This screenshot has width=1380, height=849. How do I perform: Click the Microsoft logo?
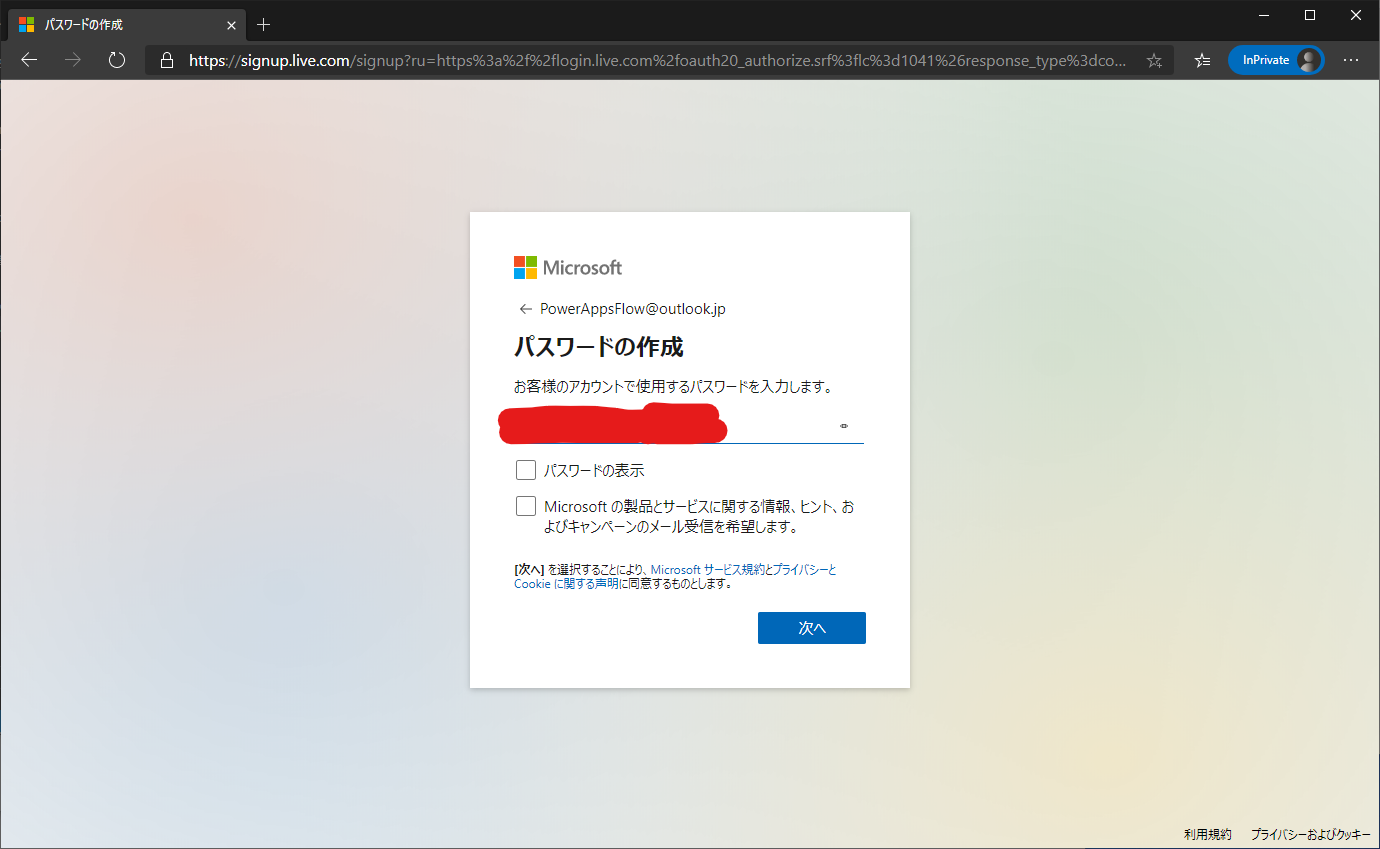tap(568, 268)
